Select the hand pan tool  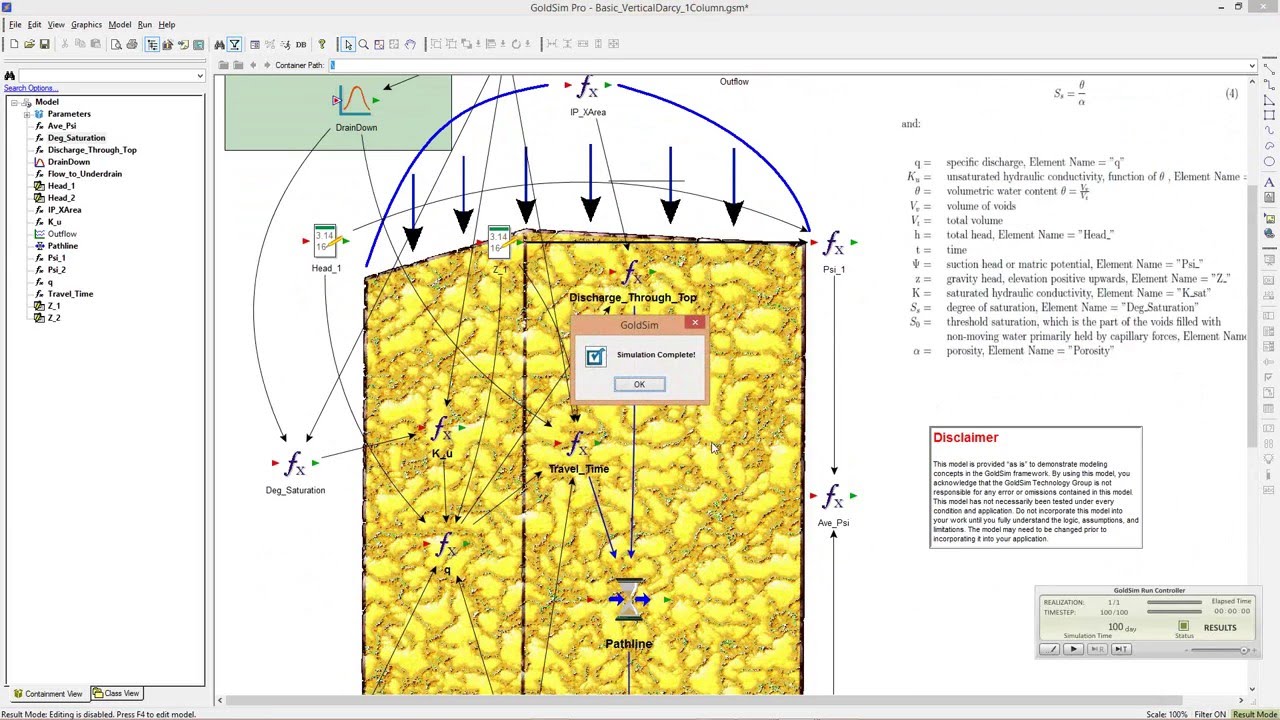pos(410,44)
